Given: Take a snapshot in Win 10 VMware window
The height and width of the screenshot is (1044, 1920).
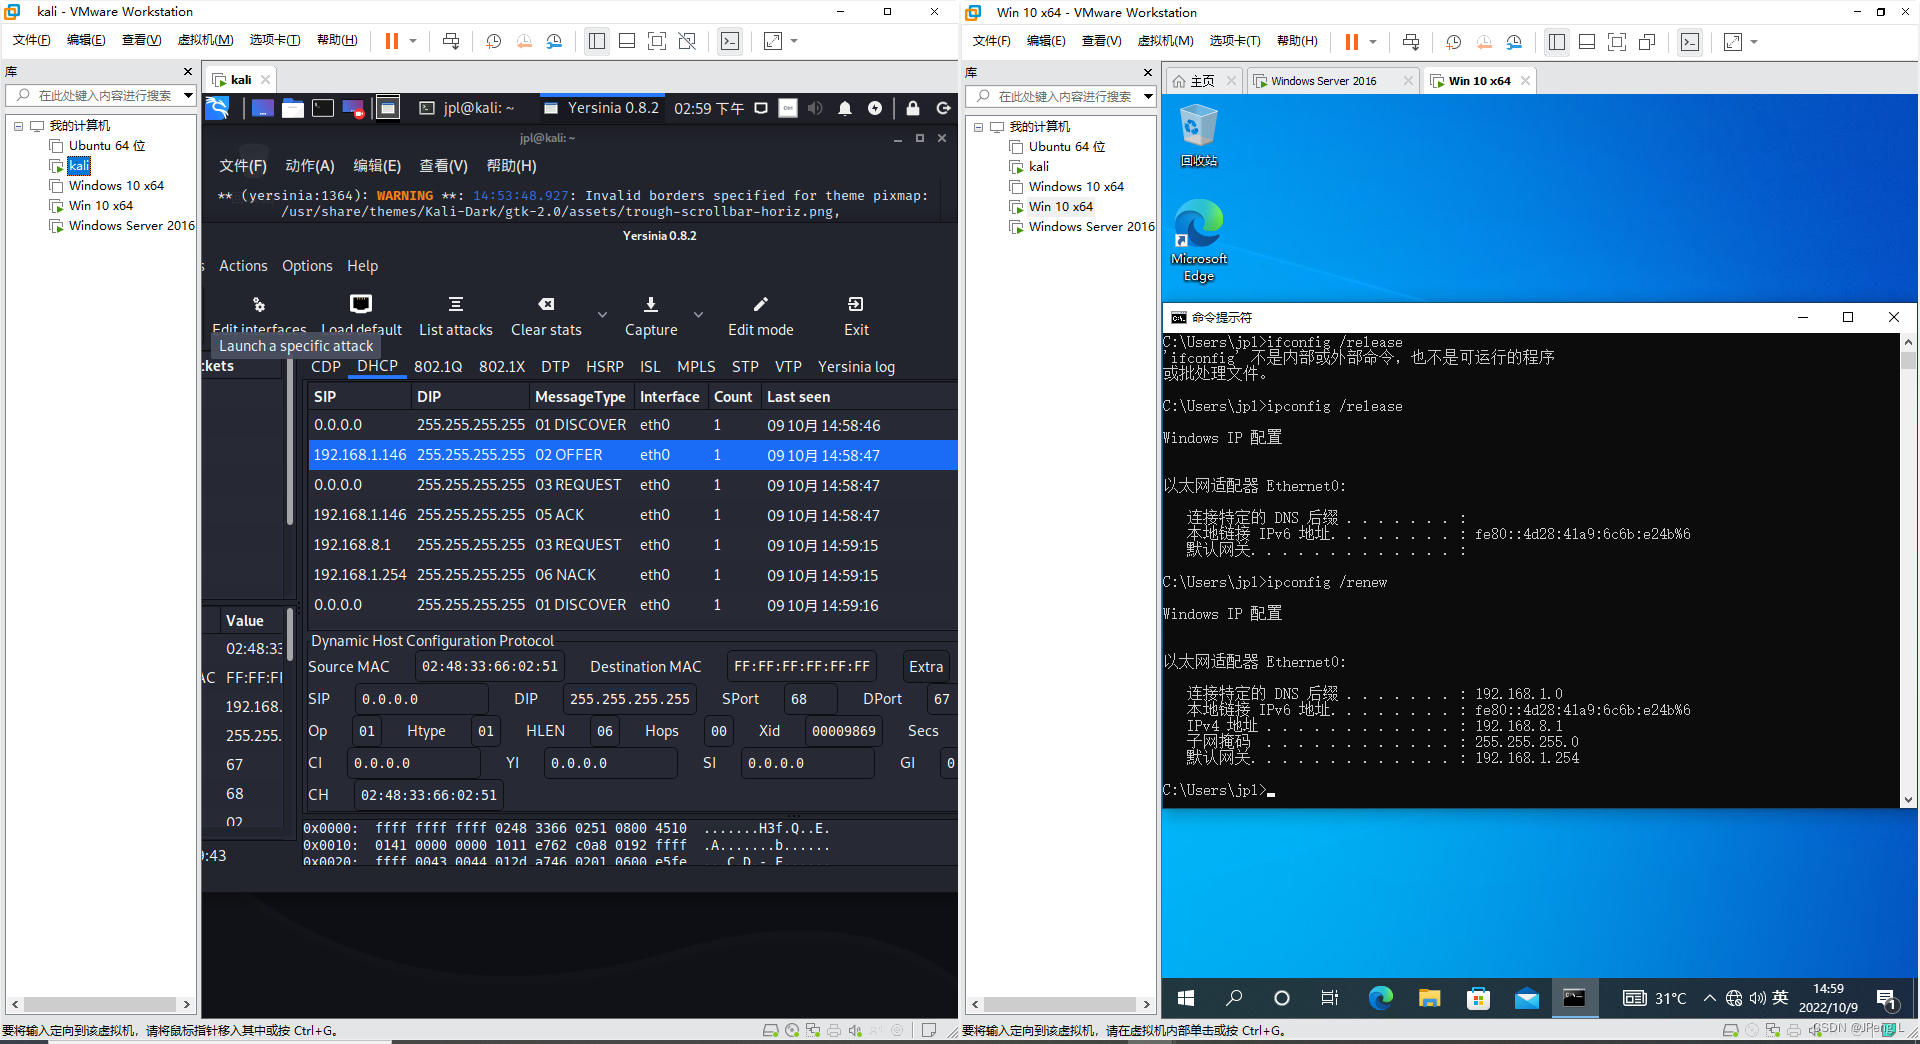Looking at the screenshot, I should click(1454, 42).
